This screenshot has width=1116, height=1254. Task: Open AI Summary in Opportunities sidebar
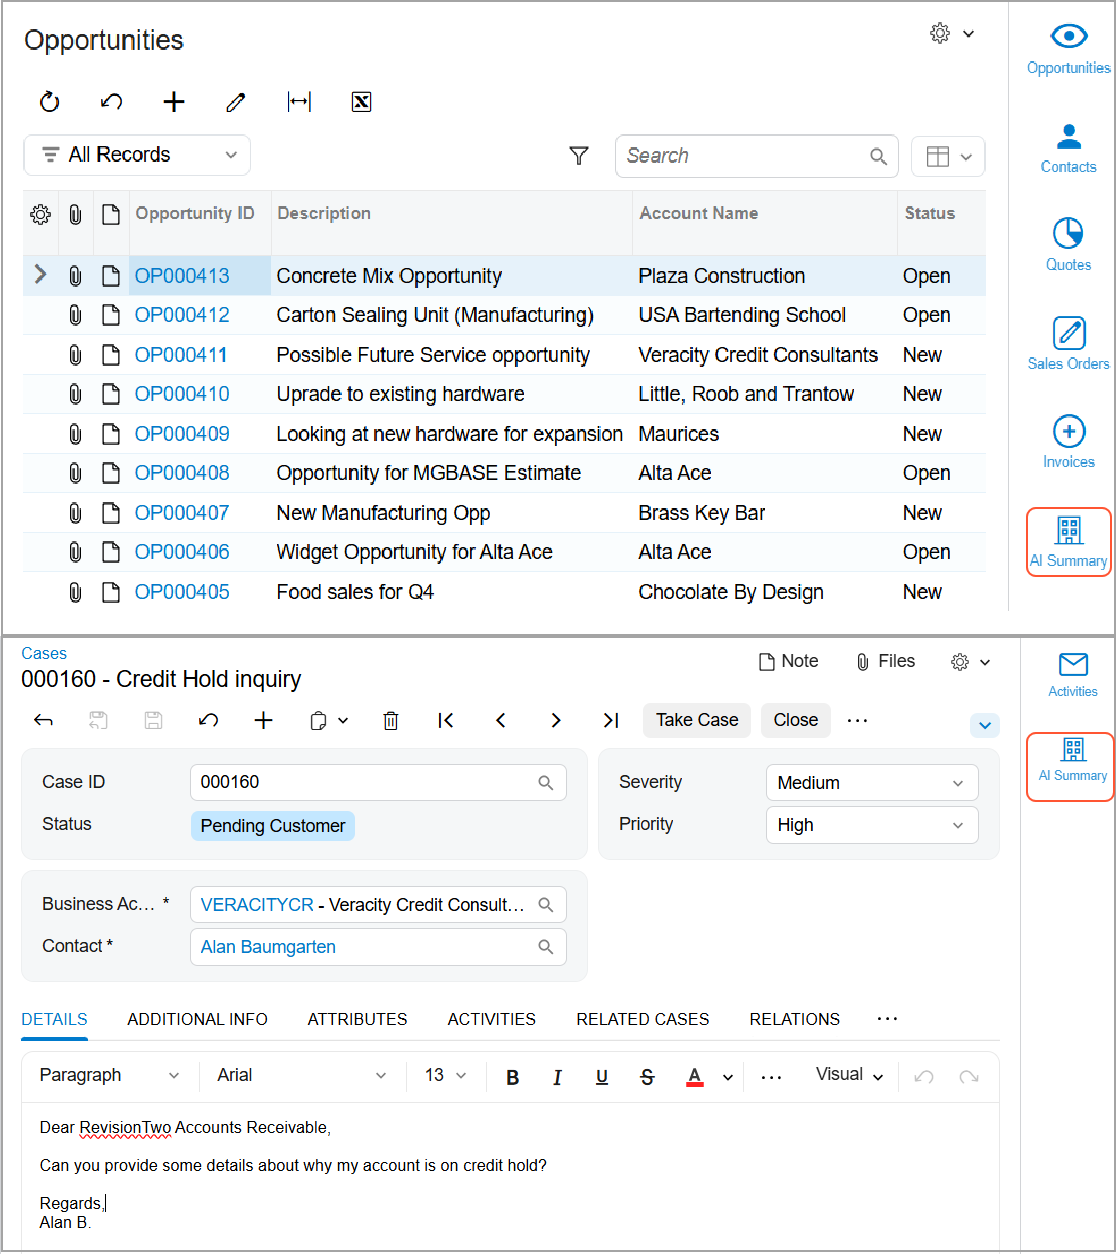(x=1068, y=542)
